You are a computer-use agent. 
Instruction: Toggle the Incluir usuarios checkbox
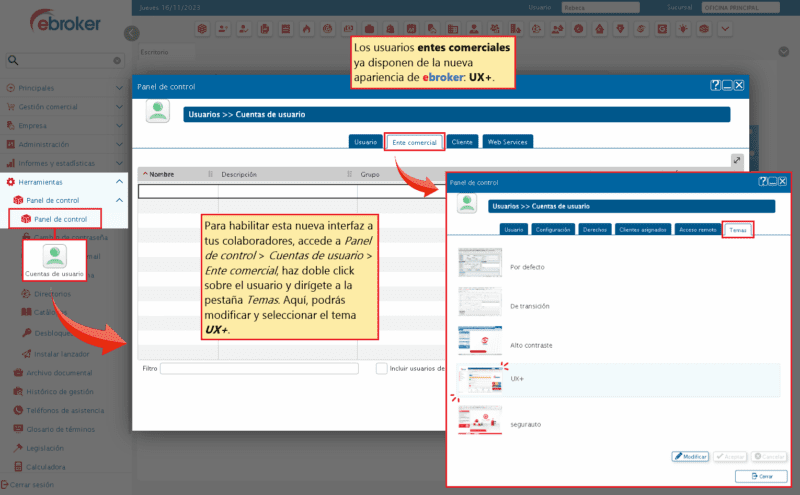382,368
